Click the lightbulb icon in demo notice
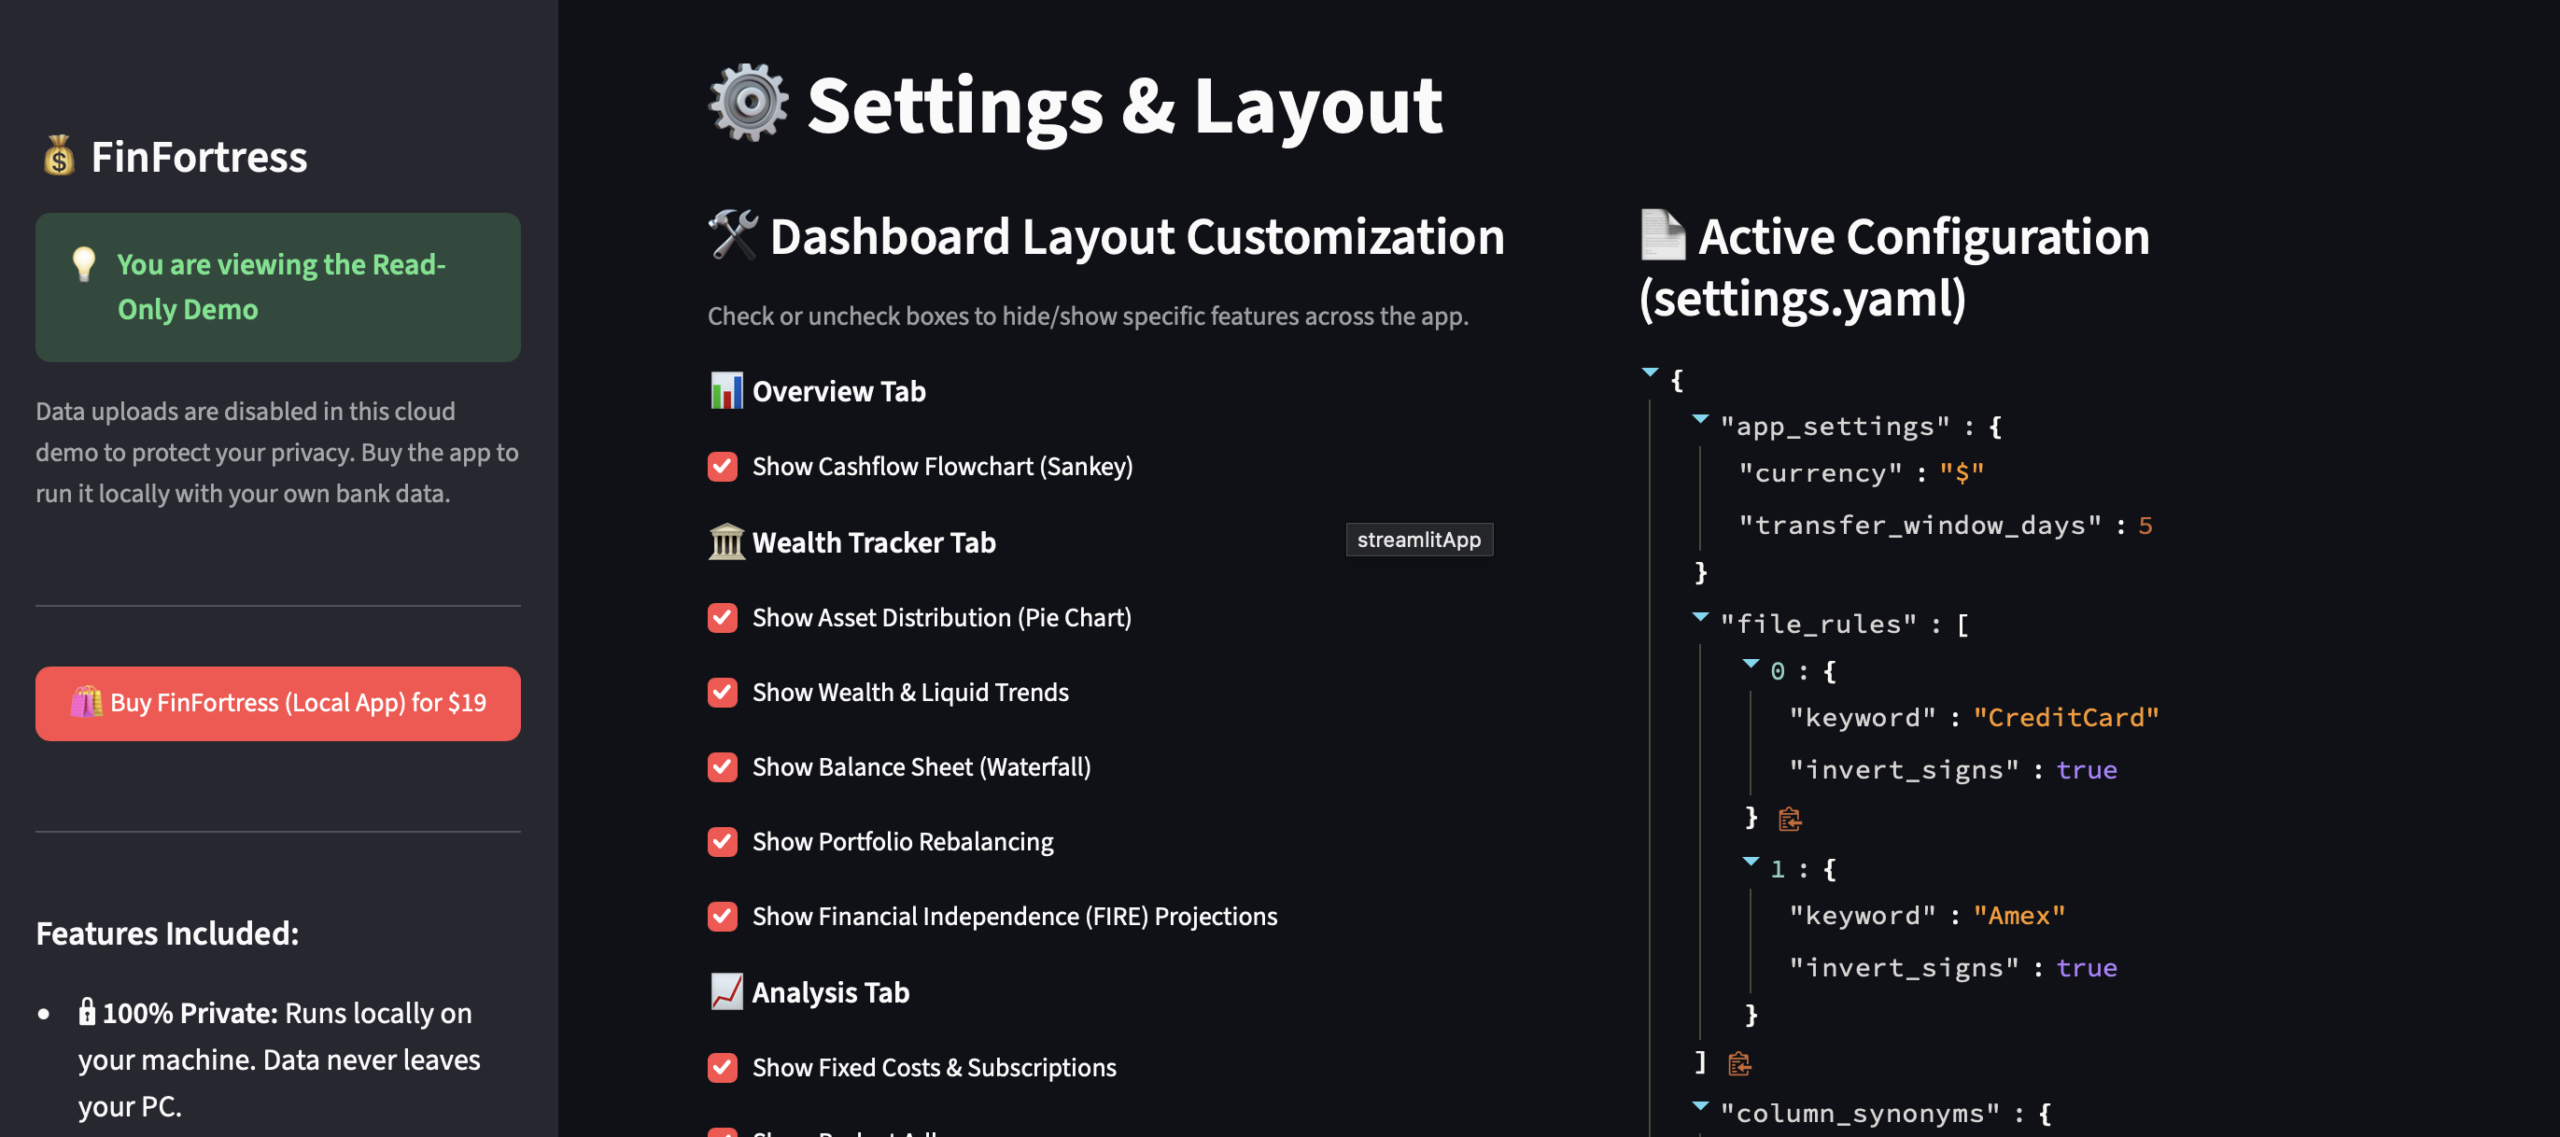The width and height of the screenshot is (2560, 1137). [x=84, y=264]
